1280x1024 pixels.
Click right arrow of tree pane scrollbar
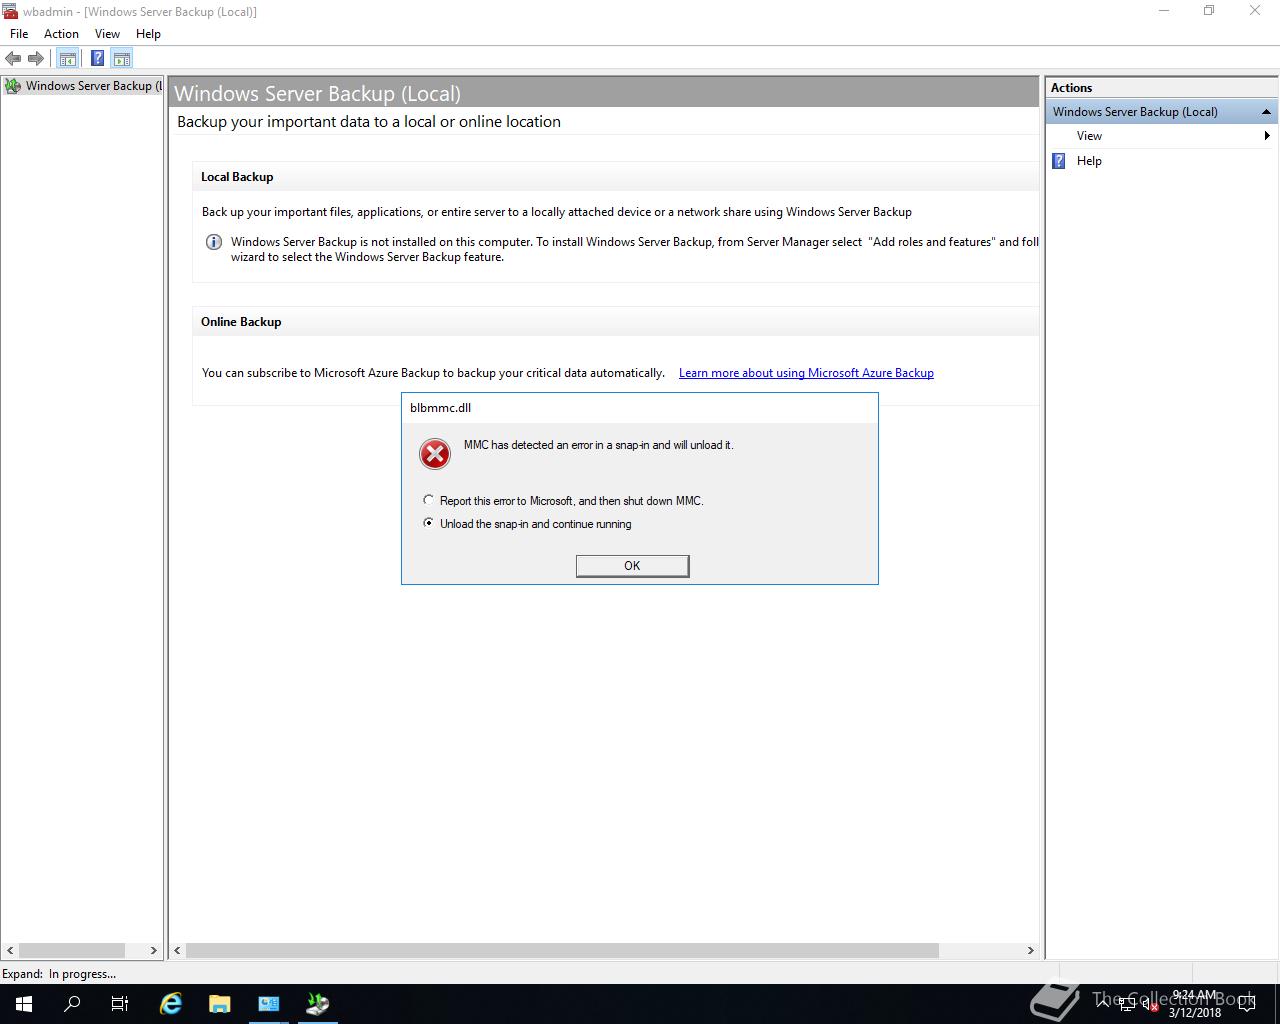(154, 950)
